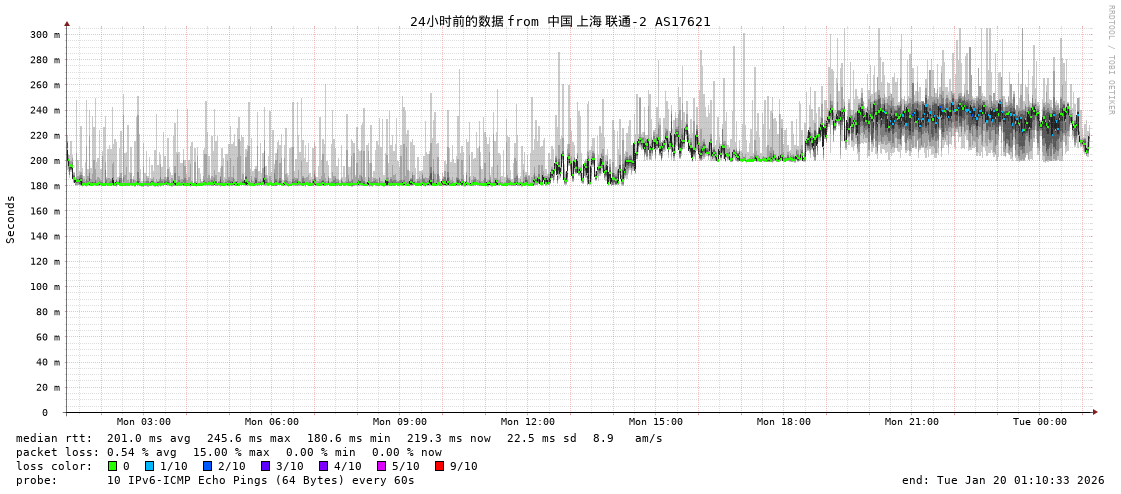
Task: Click the packet loss statistics line
Action: click(x=229, y=452)
